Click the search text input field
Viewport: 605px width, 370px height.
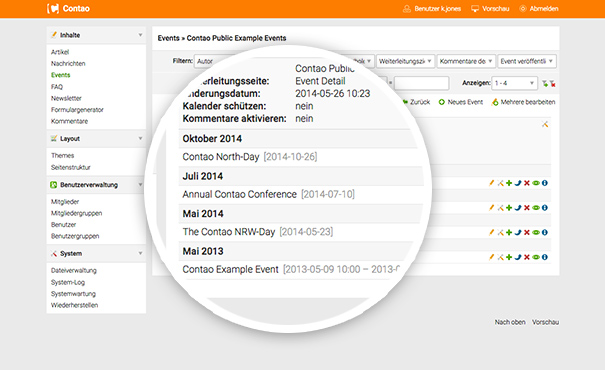pos(421,83)
